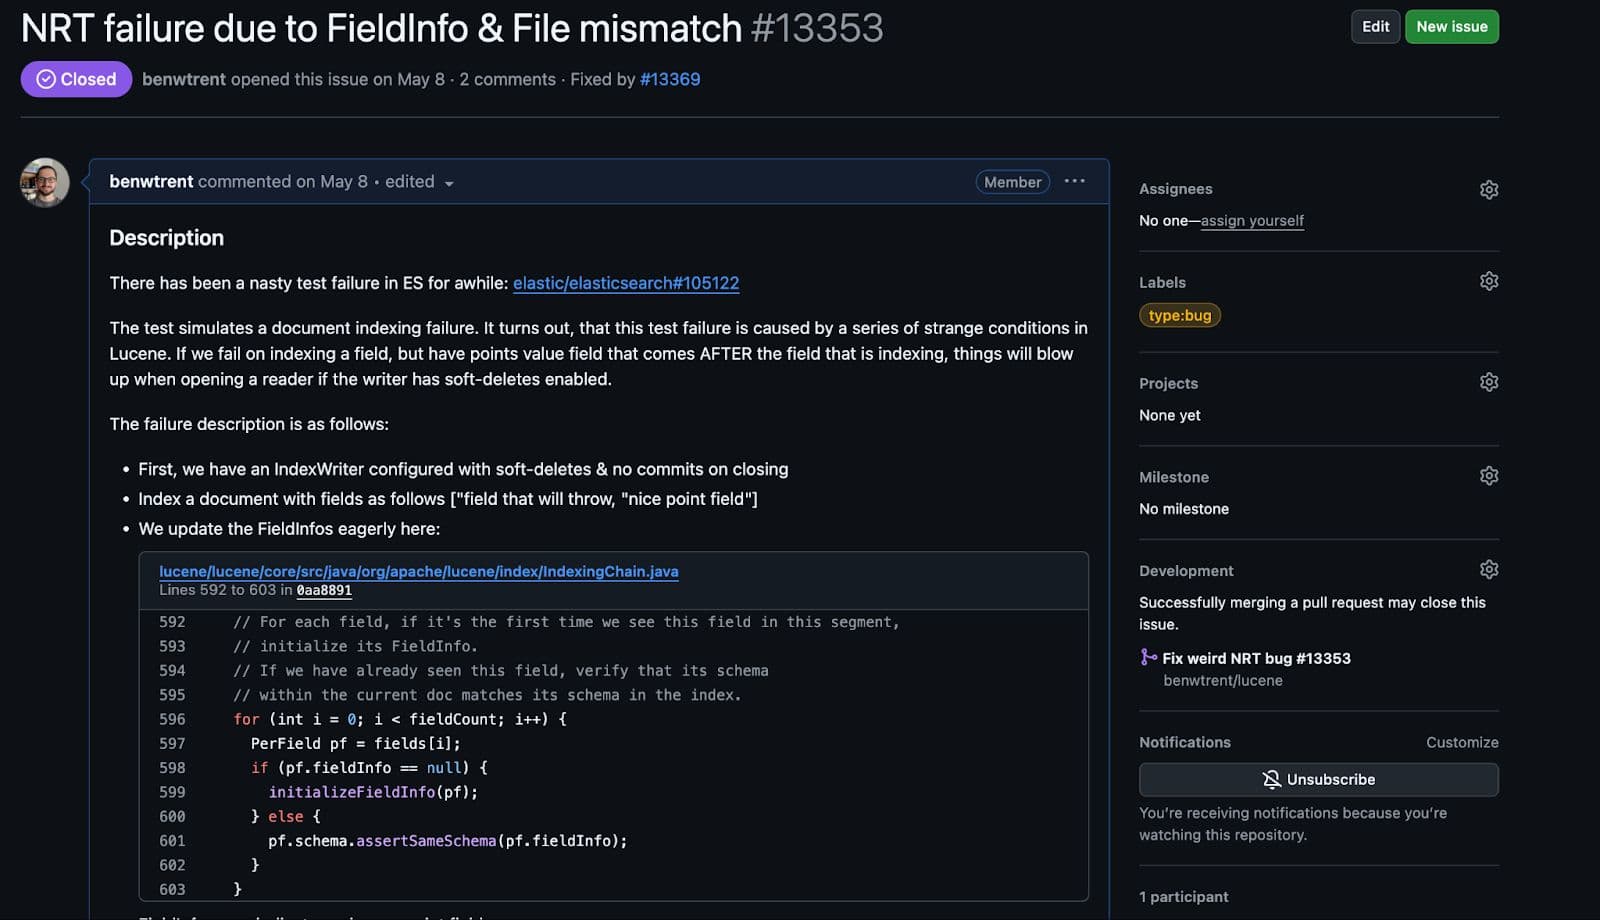Open the Labels settings gear

[x=1489, y=281]
